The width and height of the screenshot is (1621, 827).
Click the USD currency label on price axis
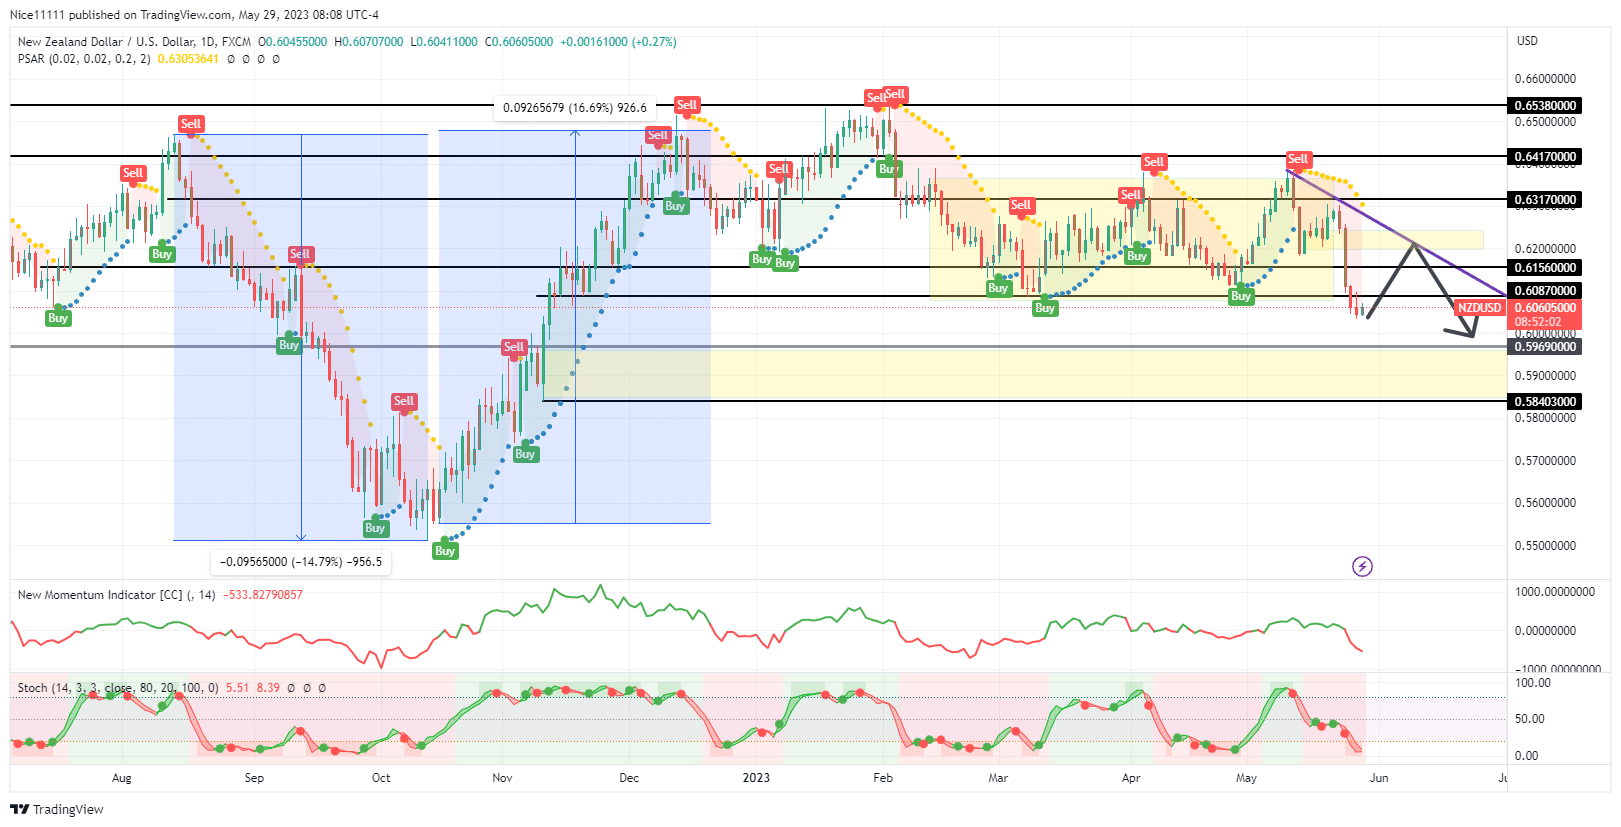coord(1527,41)
